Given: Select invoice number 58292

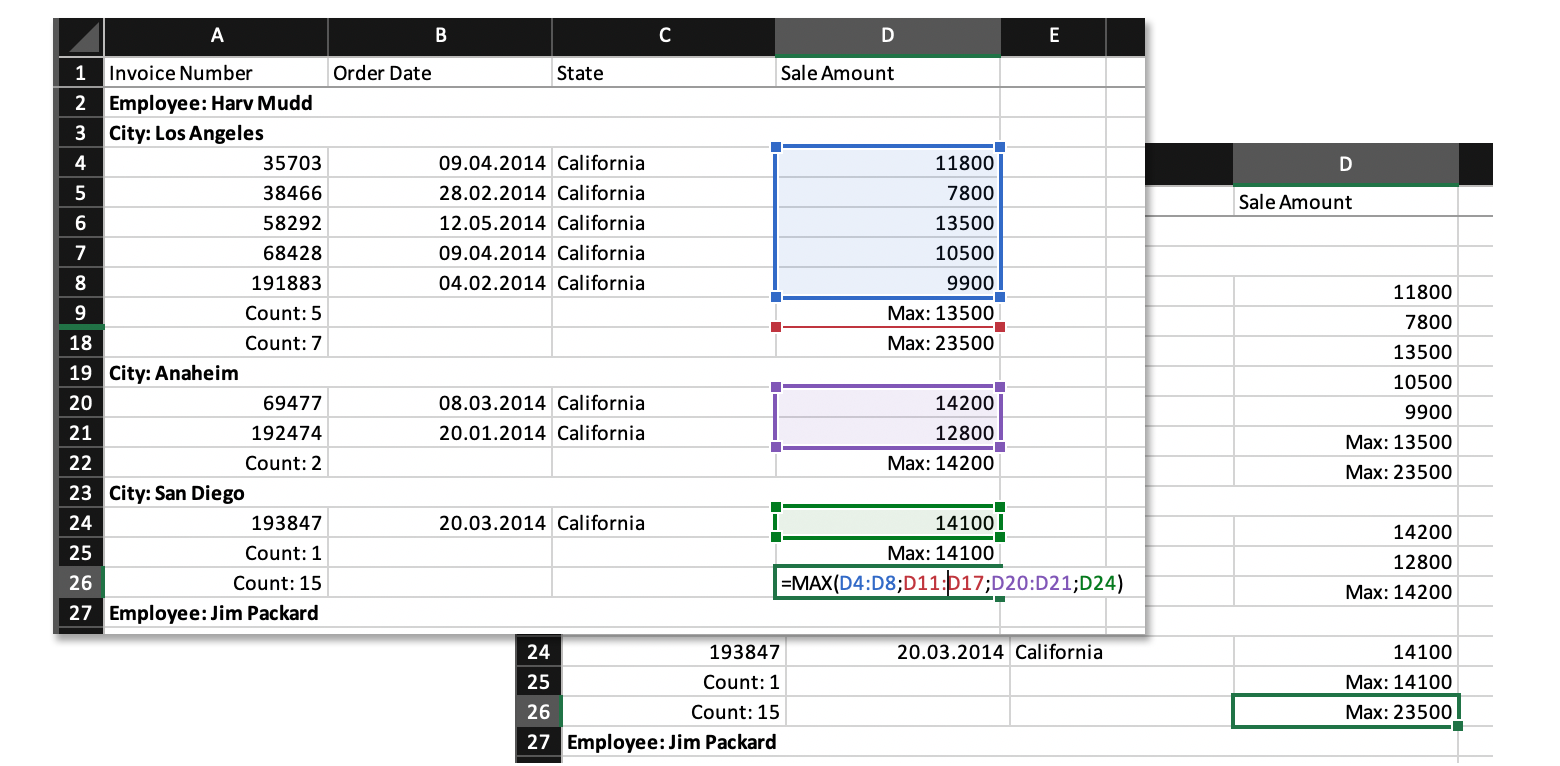Looking at the screenshot, I should tap(216, 223).
